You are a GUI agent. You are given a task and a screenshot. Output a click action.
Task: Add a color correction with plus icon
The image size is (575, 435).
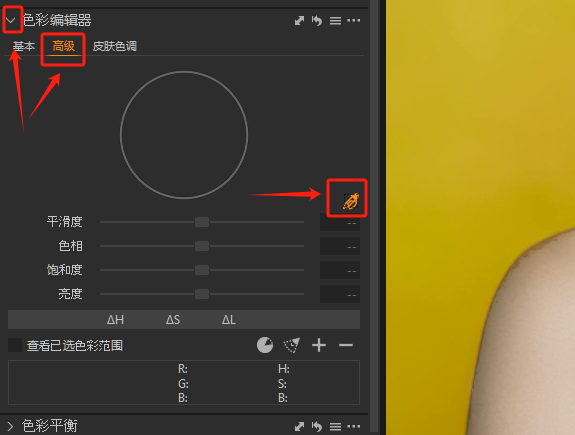pyautogui.click(x=319, y=345)
